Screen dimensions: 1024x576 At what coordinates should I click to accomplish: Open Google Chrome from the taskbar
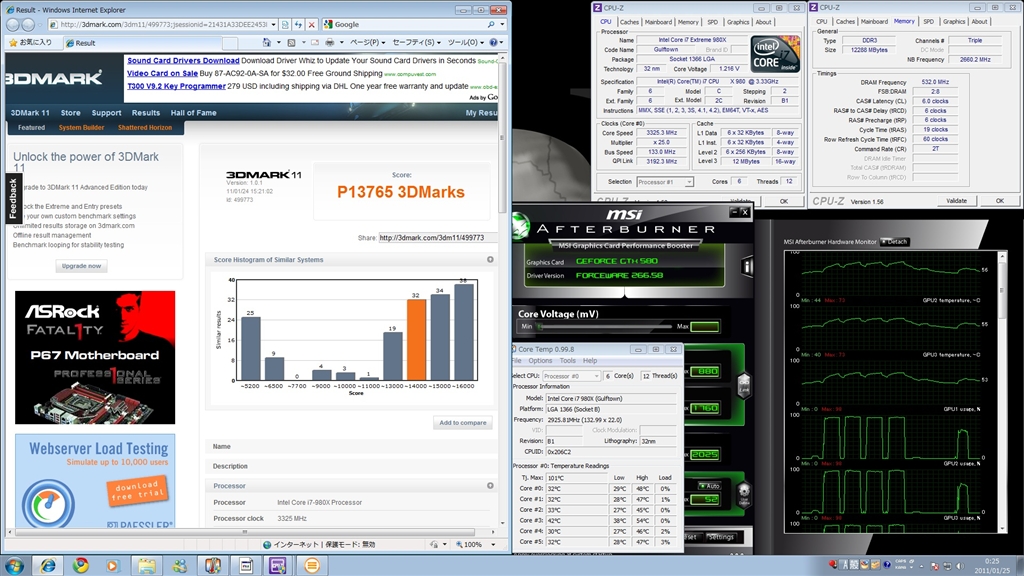[81, 565]
